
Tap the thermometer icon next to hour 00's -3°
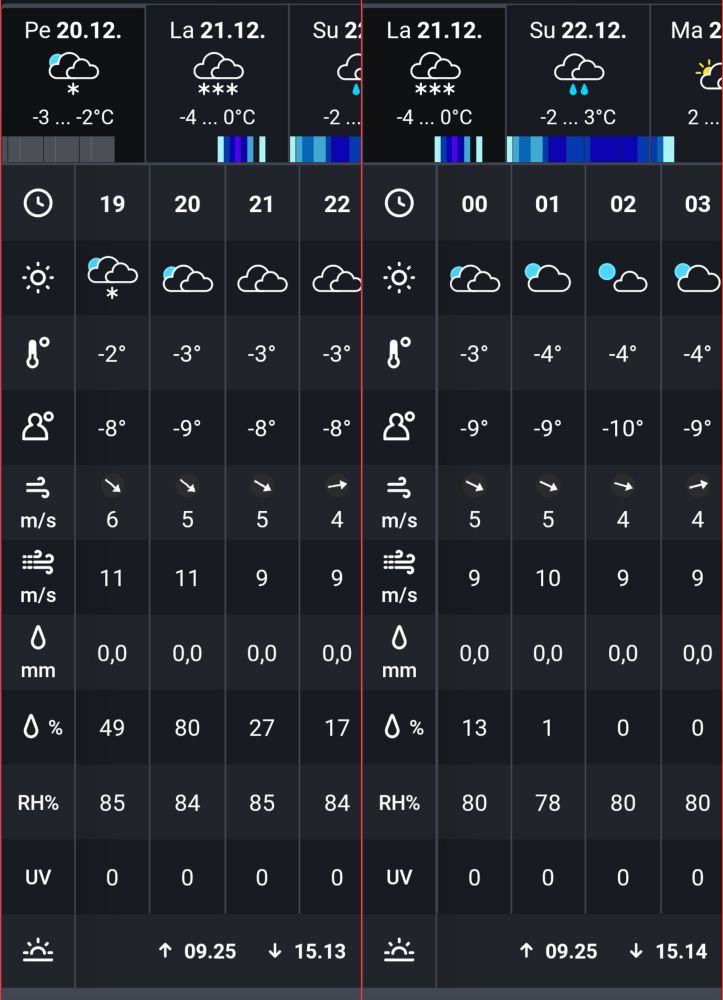pyautogui.click(x=399, y=353)
